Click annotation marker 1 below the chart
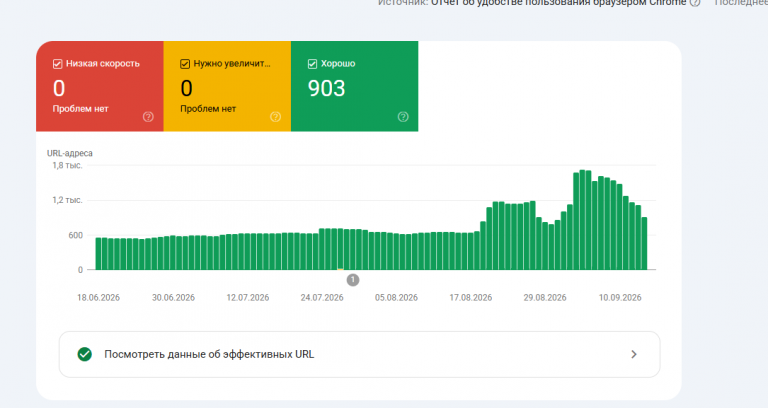Viewport: 768px width, 408px height. (x=353, y=280)
